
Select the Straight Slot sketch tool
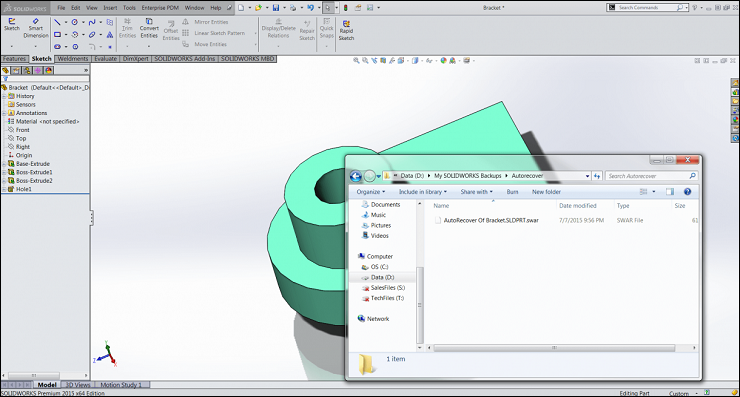tap(57, 47)
